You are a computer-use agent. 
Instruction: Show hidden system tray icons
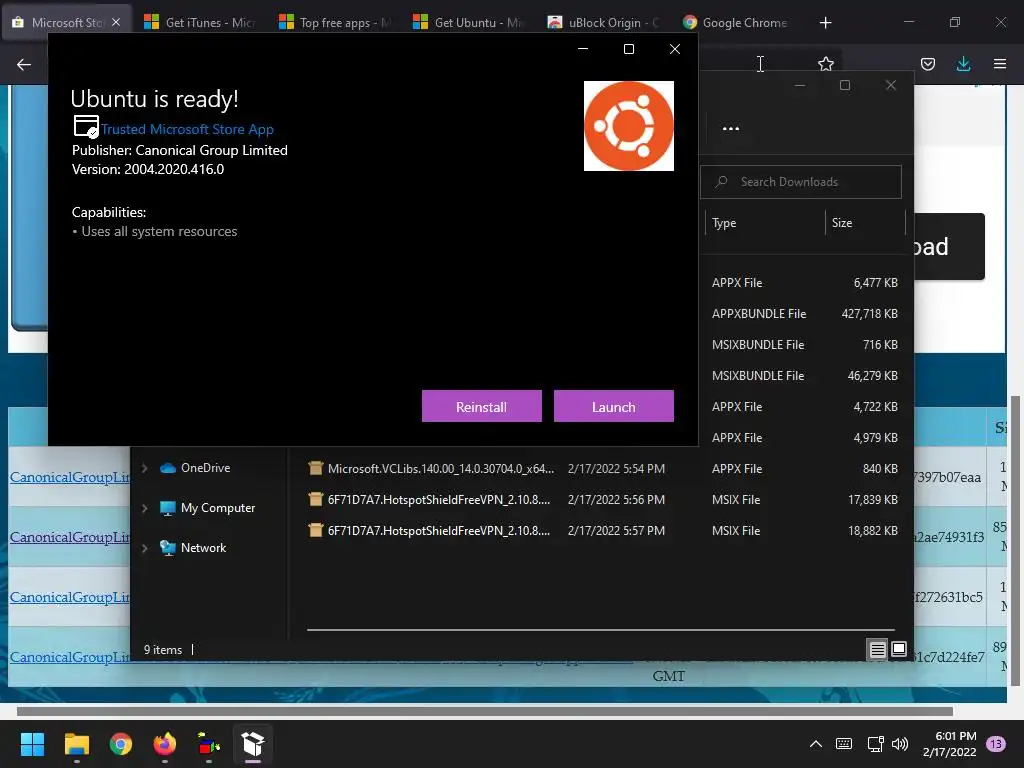(816, 744)
